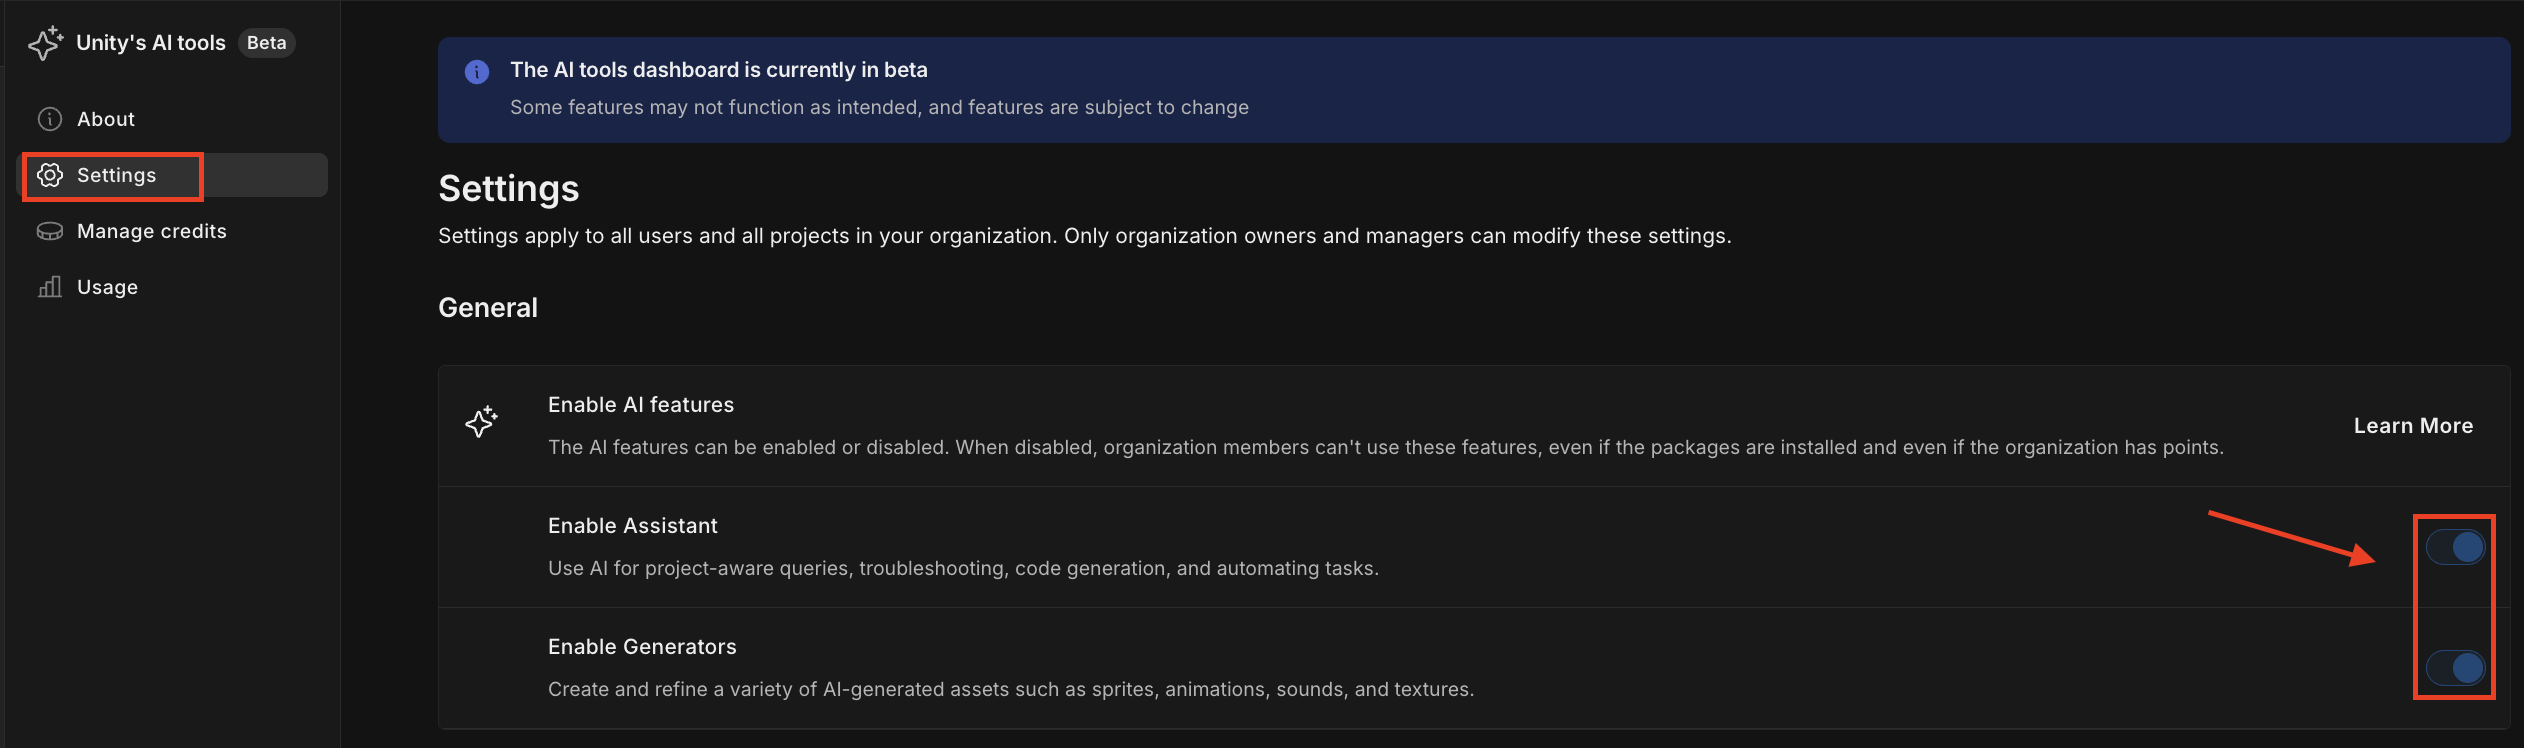Screen dimensions: 2524x748
Task: Click the Unity AI tools sparkle logo
Action: 46,43
